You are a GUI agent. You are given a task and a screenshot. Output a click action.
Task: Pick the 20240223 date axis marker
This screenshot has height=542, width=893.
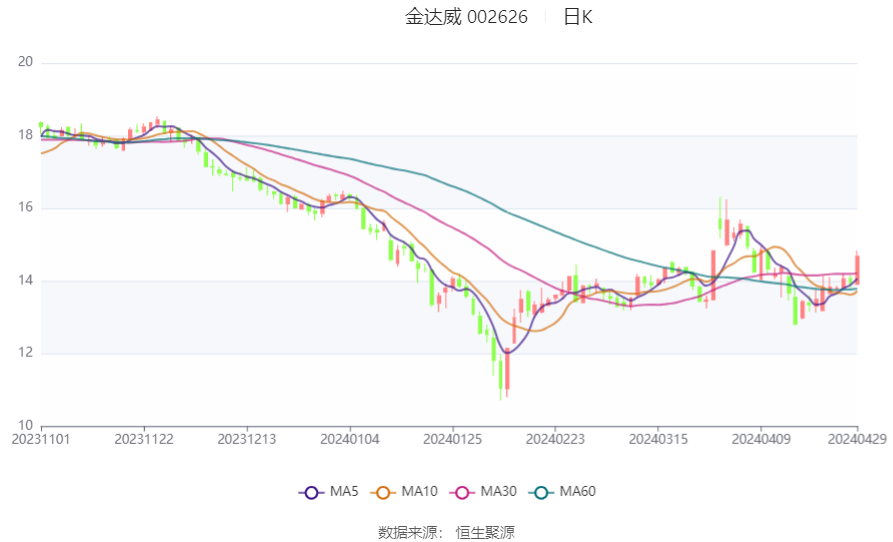coord(555,439)
